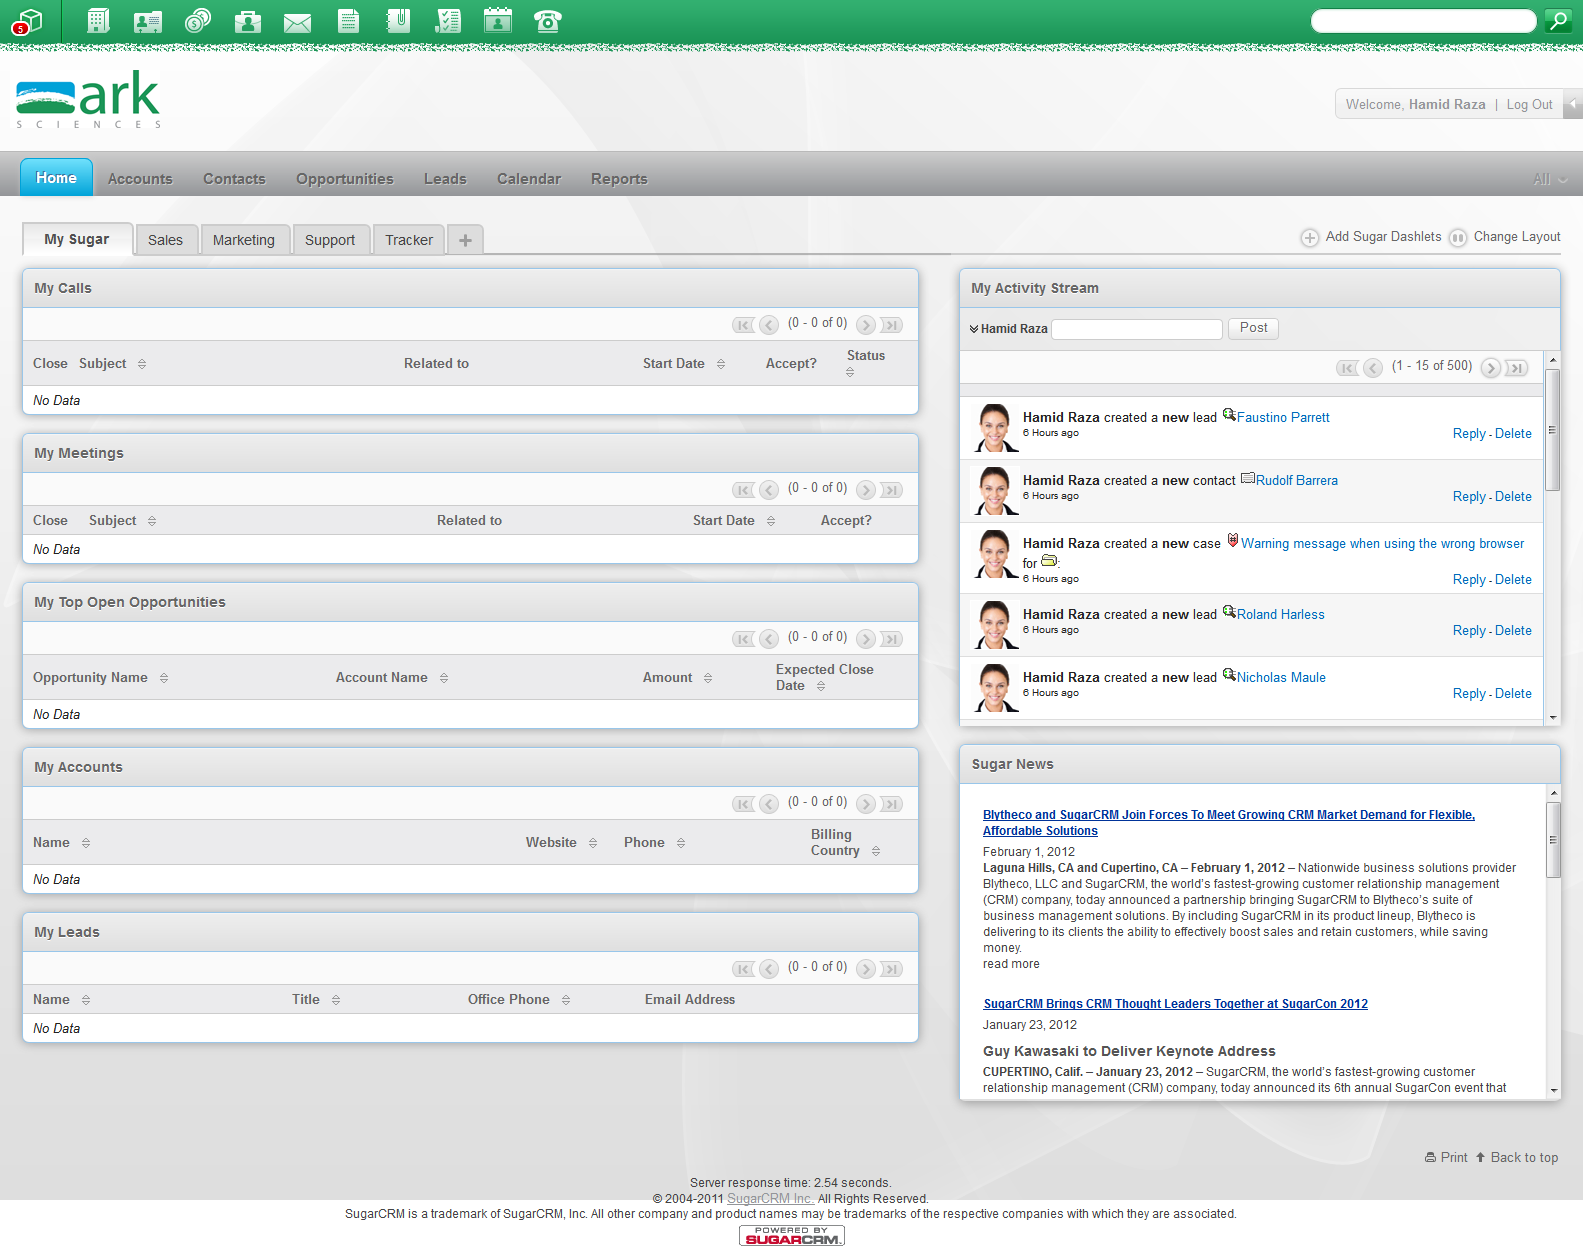Click the contact card shortcut icon
This screenshot has height=1255, width=1583.
[x=148, y=20]
